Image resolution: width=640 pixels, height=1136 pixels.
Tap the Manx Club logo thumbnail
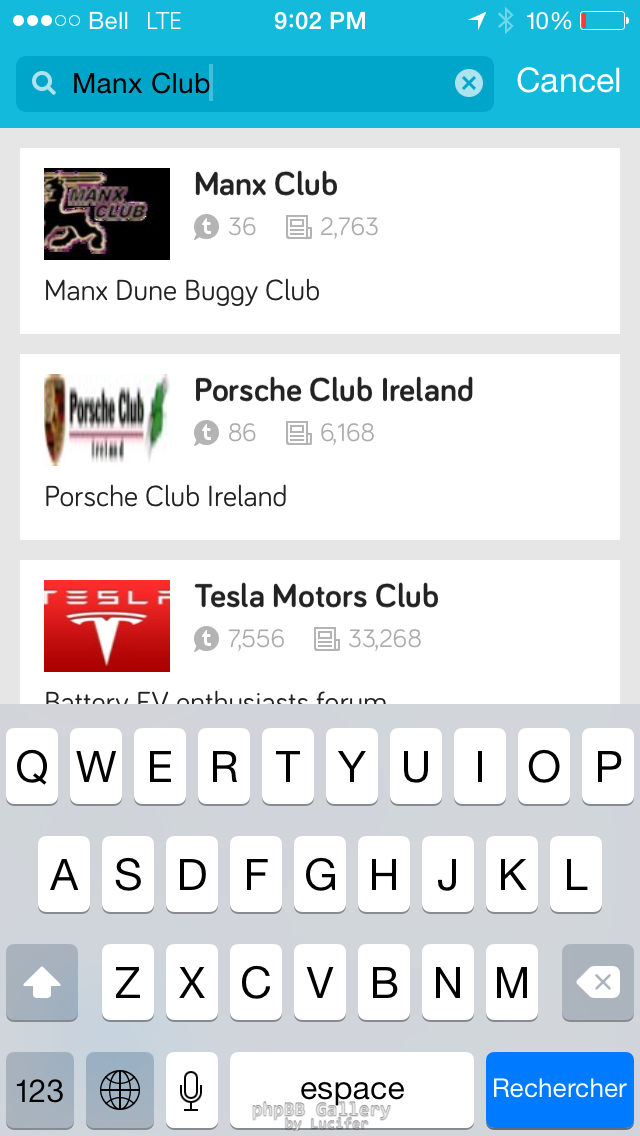107,214
